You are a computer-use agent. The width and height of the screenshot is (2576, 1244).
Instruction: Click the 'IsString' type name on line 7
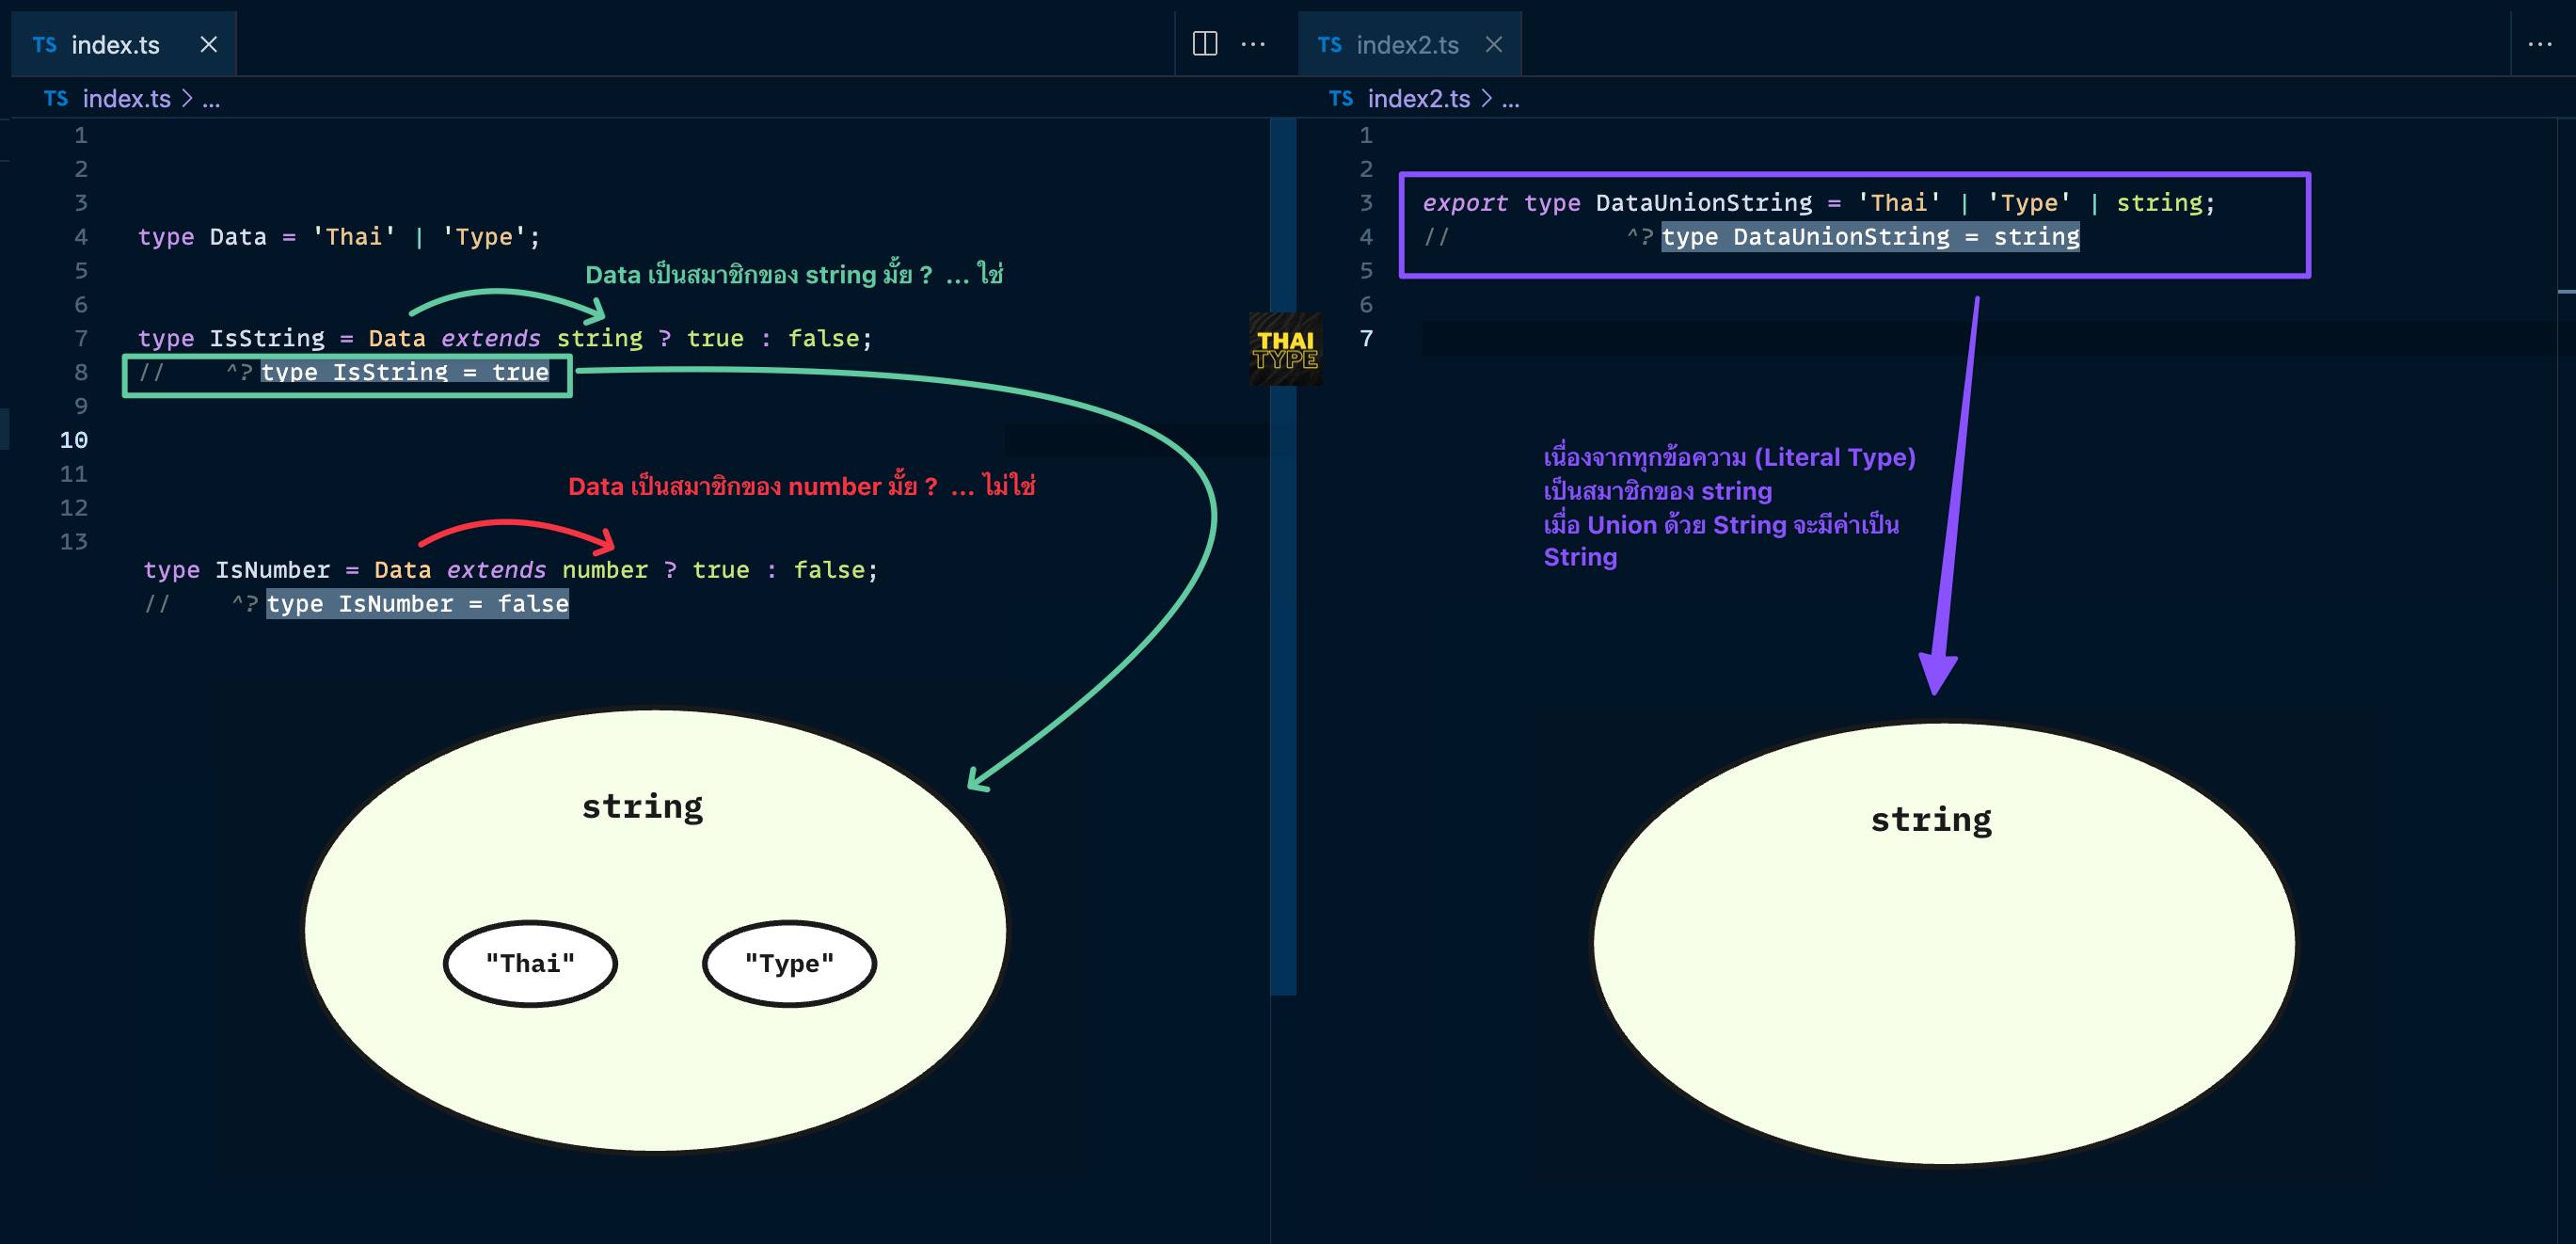(x=267, y=338)
